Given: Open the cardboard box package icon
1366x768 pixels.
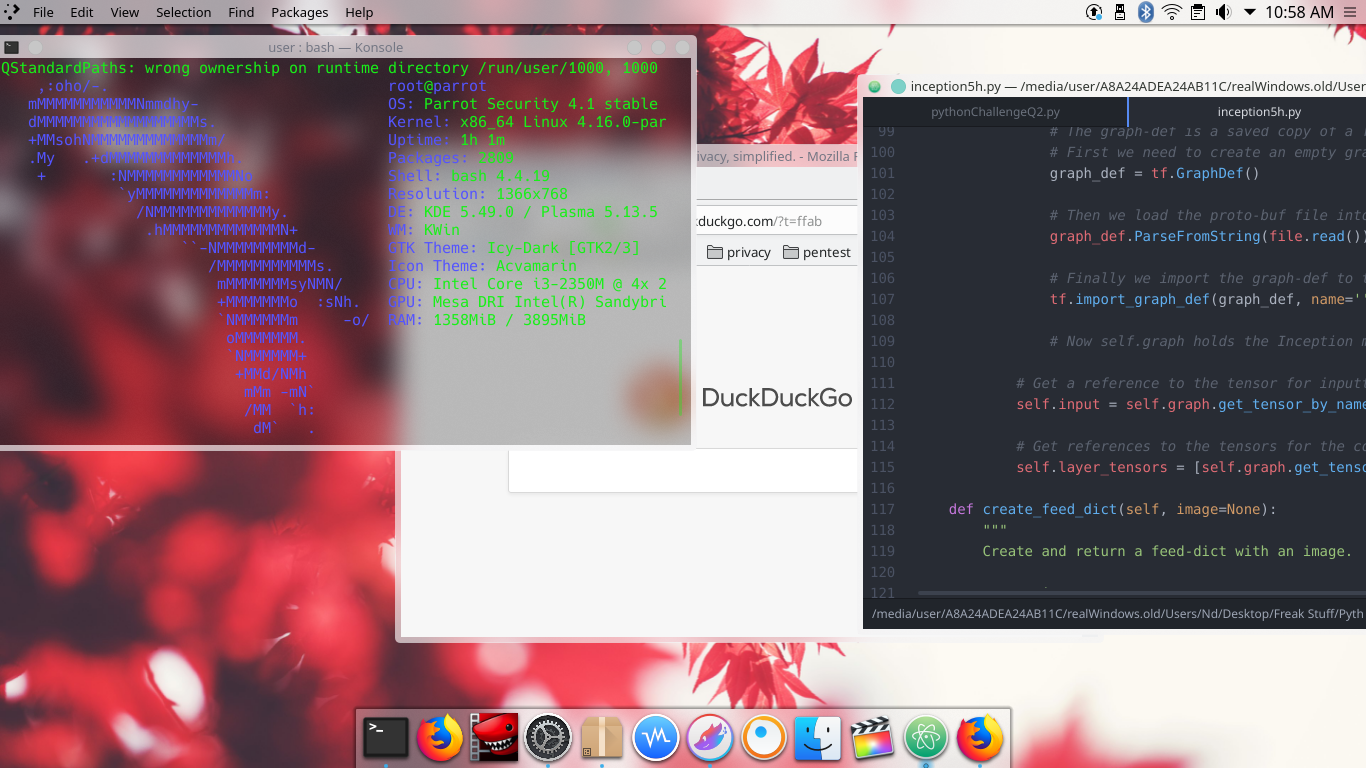Looking at the screenshot, I should click(602, 739).
